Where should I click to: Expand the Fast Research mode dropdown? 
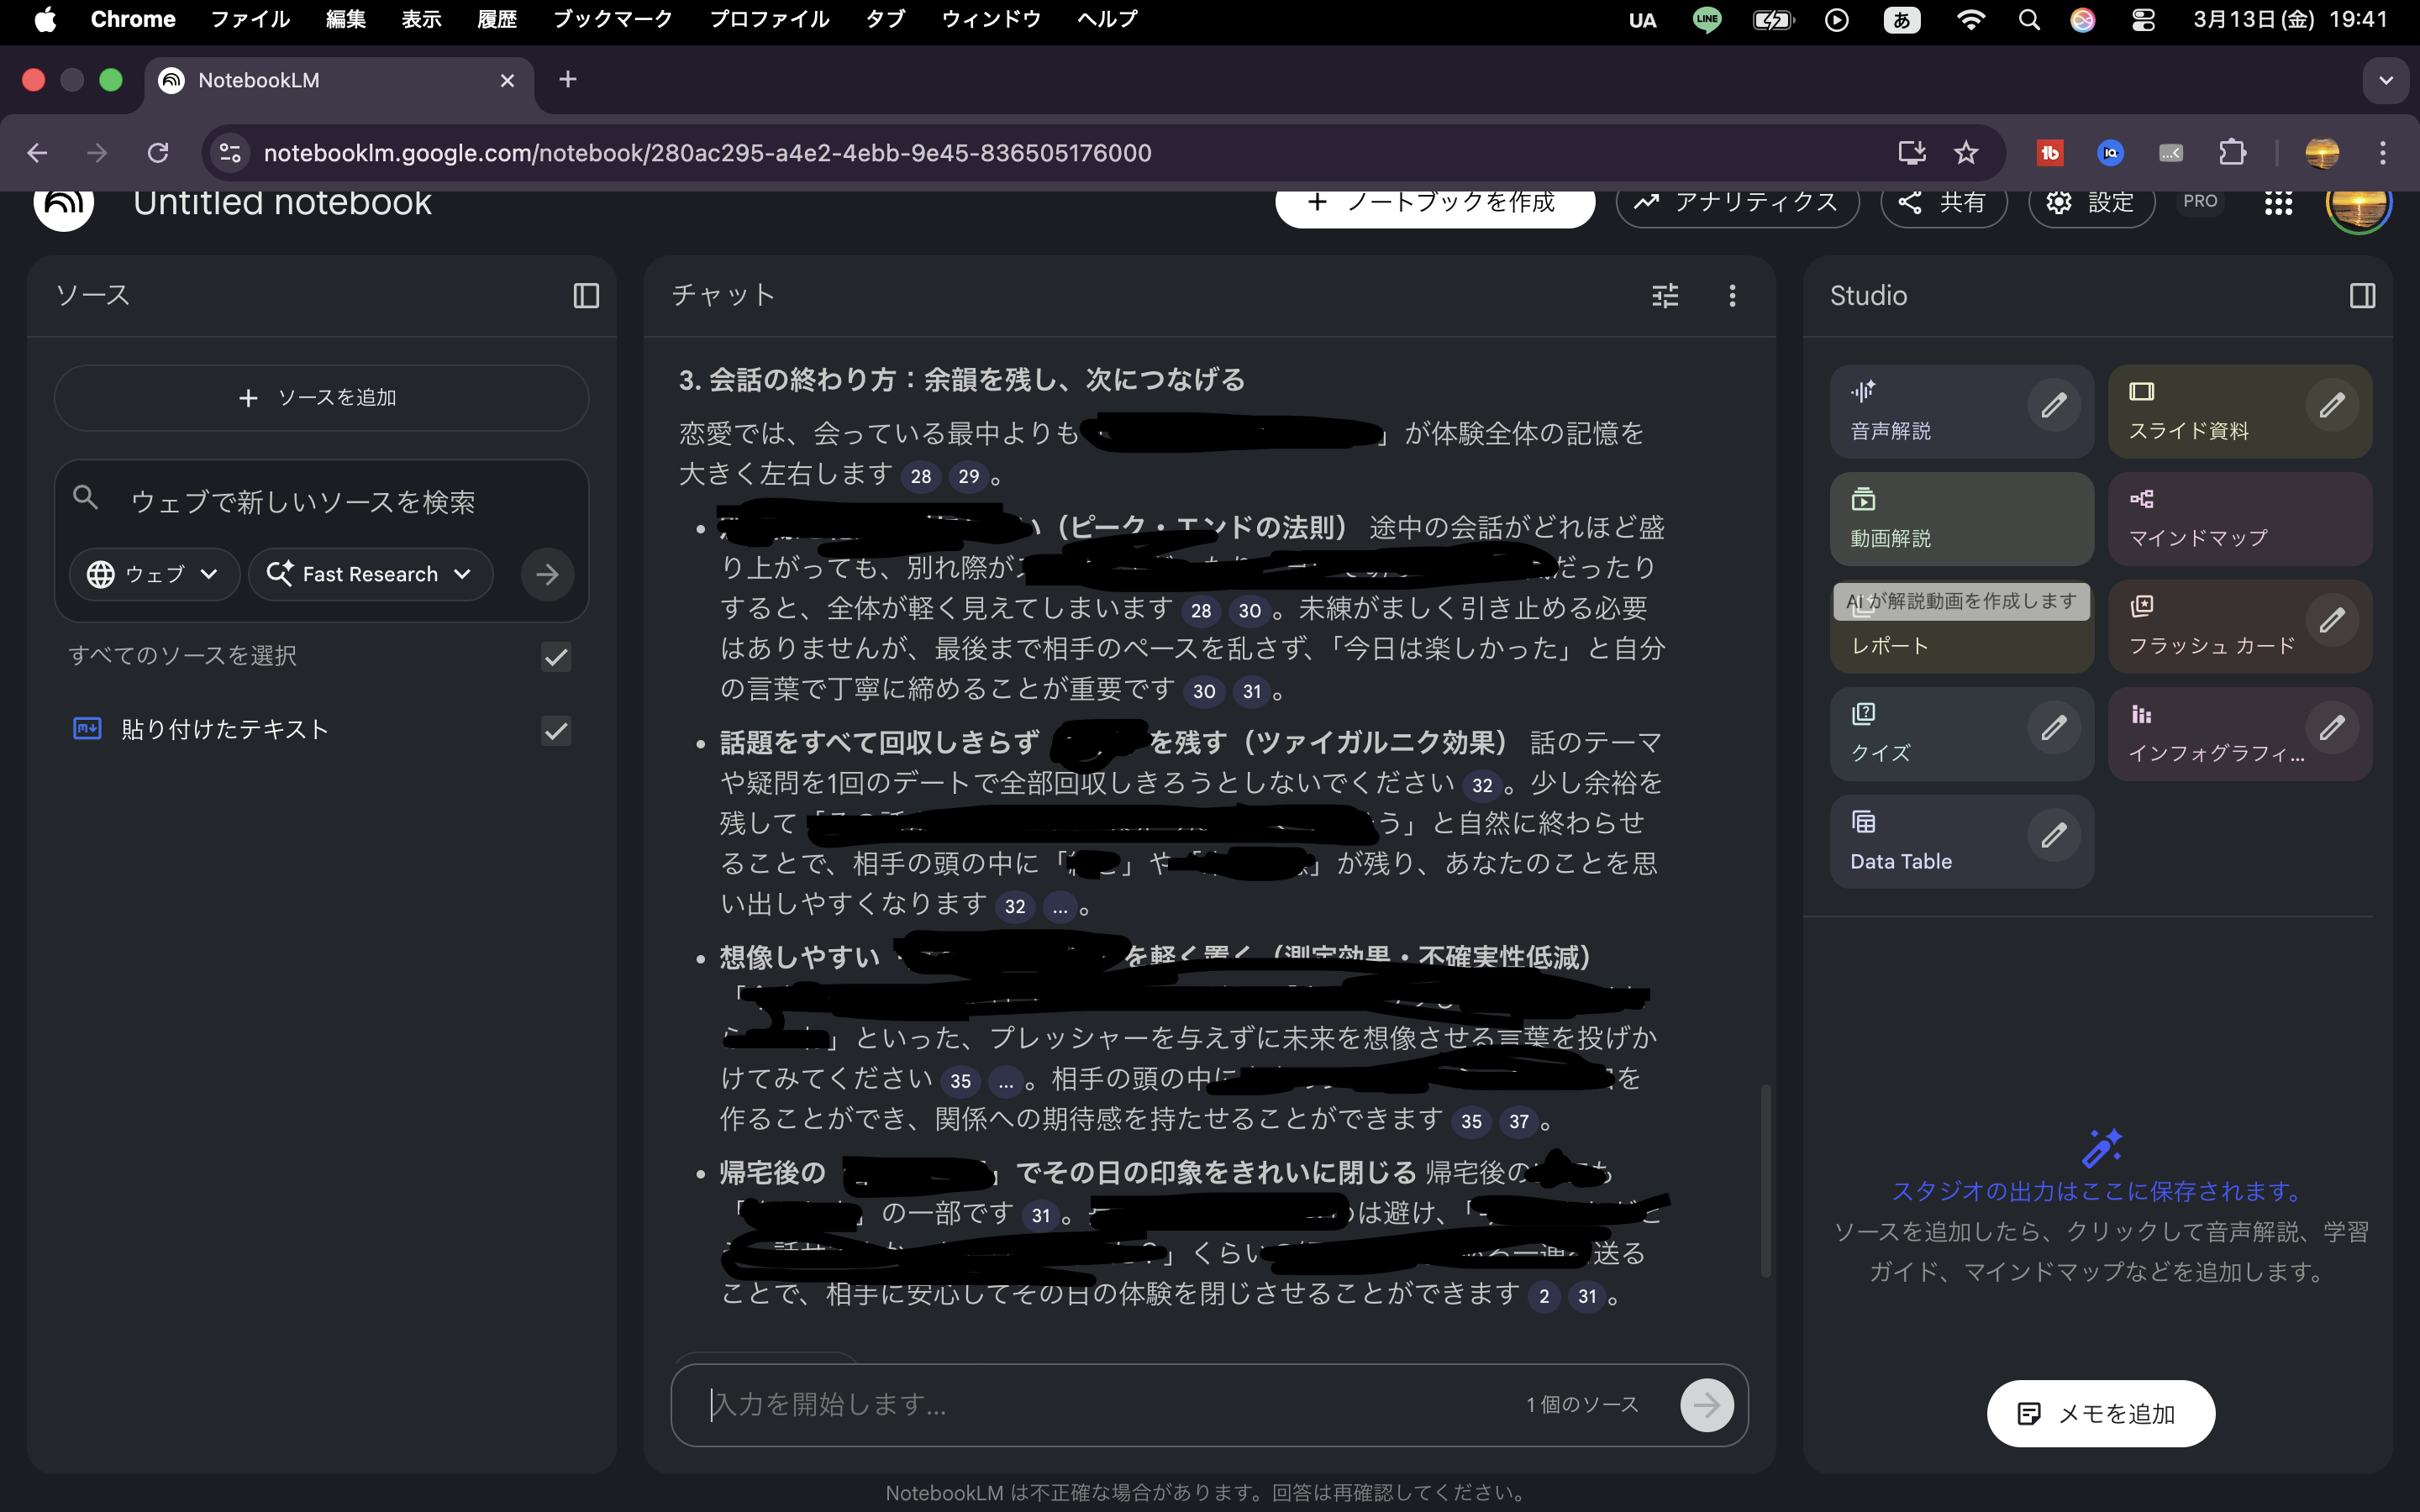click(371, 574)
